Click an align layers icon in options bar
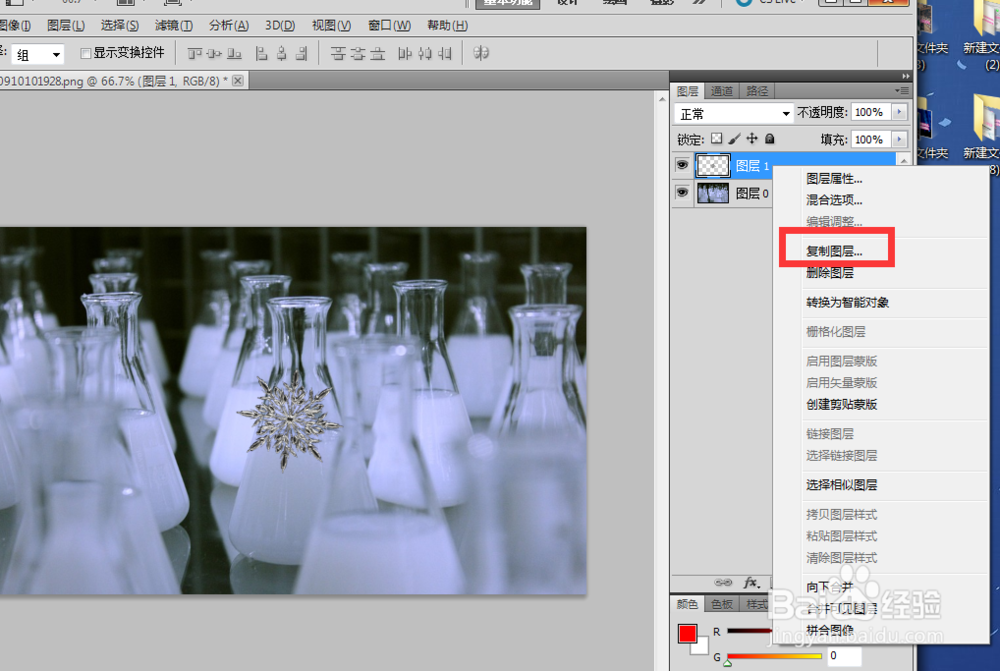Image resolution: width=1000 pixels, height=671 pixels. click(x=196, y=53)
